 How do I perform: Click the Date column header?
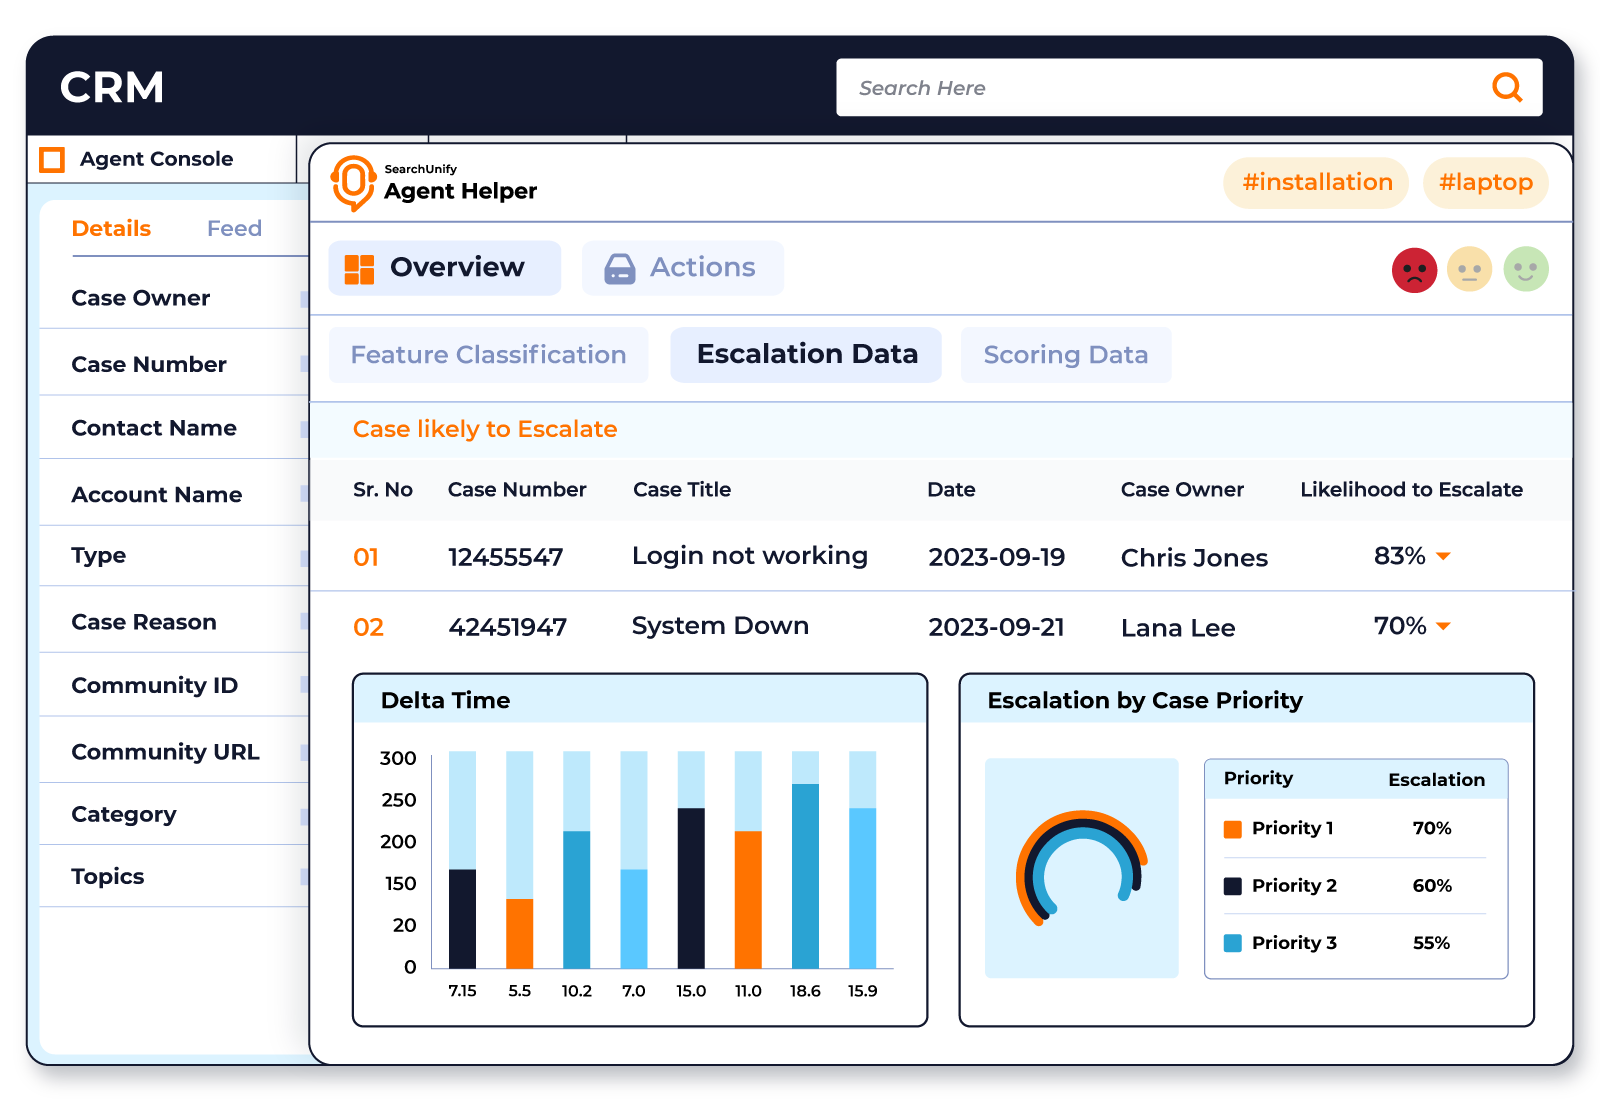[x=951, y=490]
